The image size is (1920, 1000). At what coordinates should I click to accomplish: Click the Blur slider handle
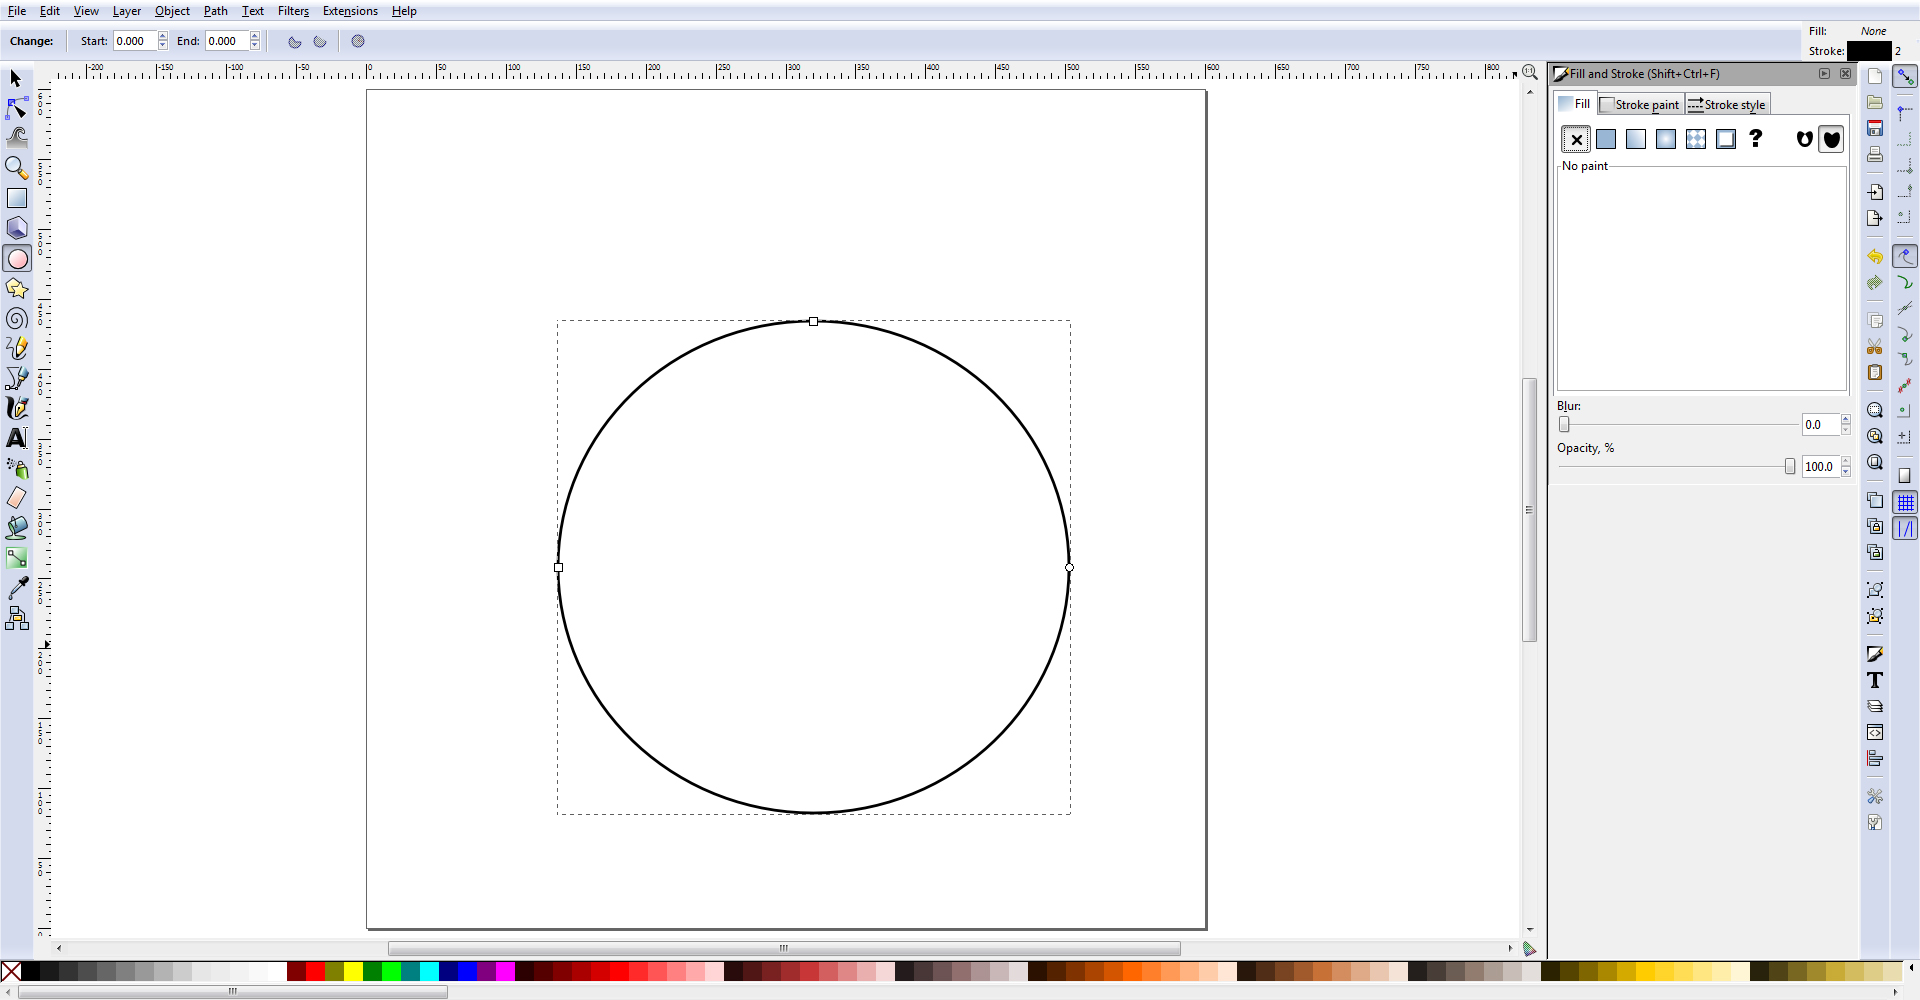click(x=1564, y=425)
